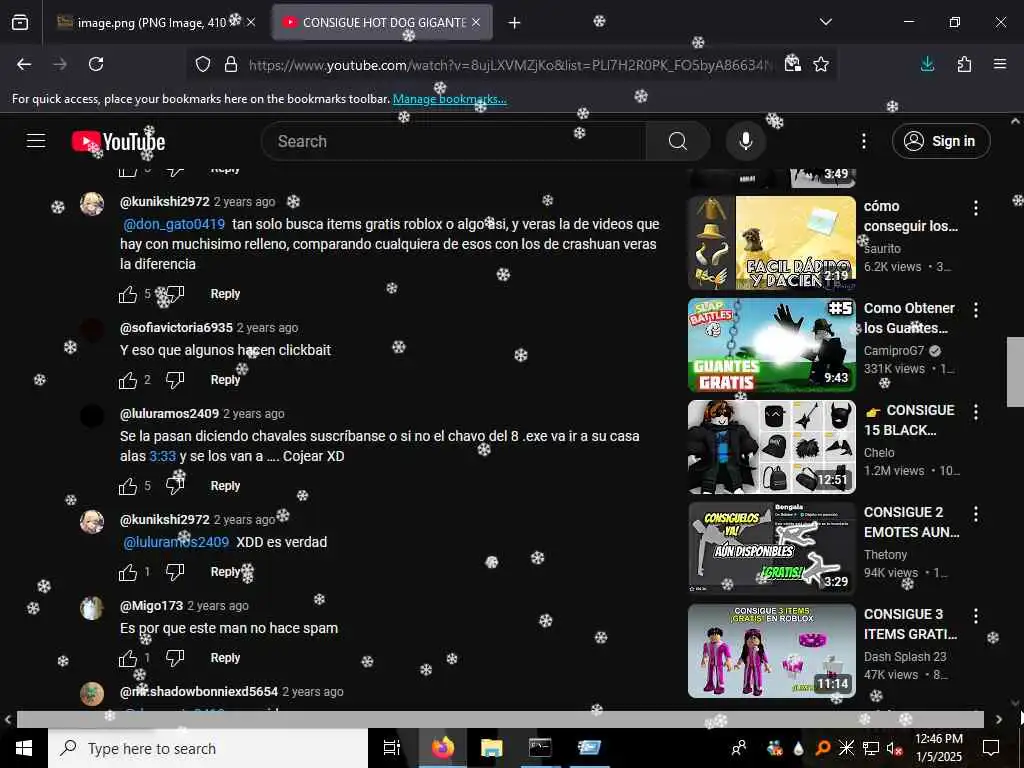
Task: Reply to the 'XDD es verdad' comment
Action: (225, 571)
